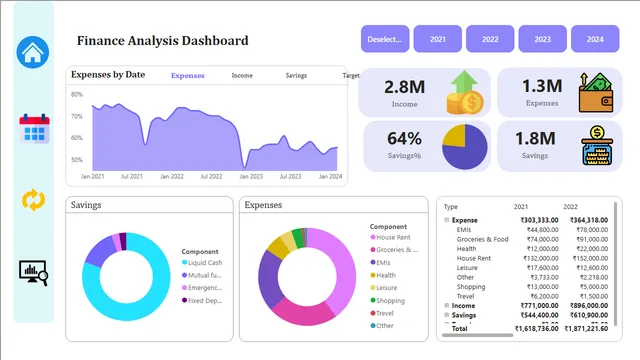
Task: Open the calendar icon in sidebar
Action: point(34,129)
